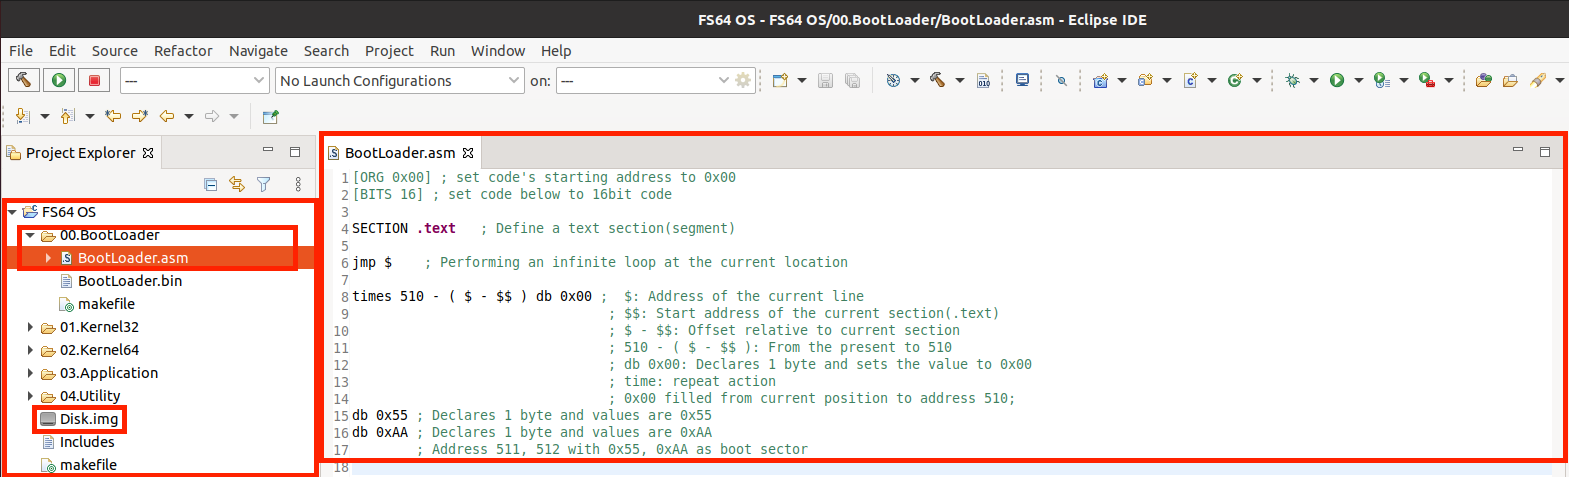Click the Back navigation arrow
Viewport: 1569px width, 477px height.
(167, 116)
